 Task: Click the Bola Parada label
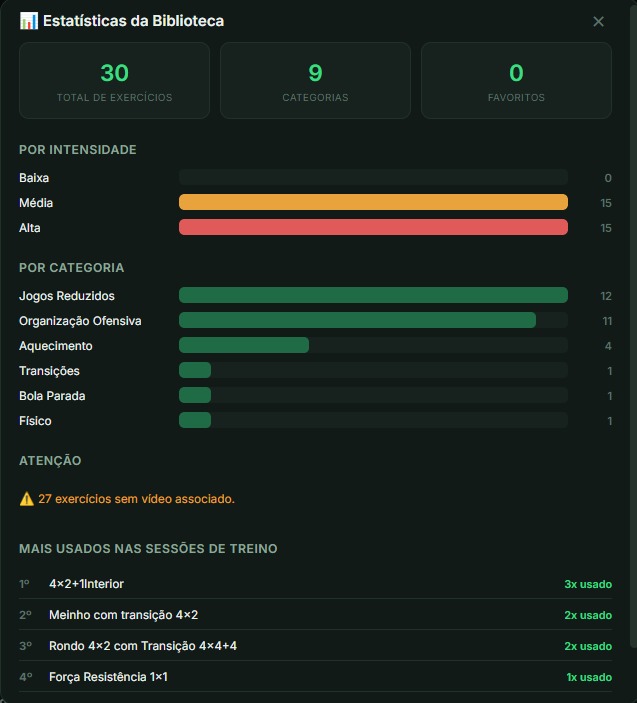[x=52, y=396]
